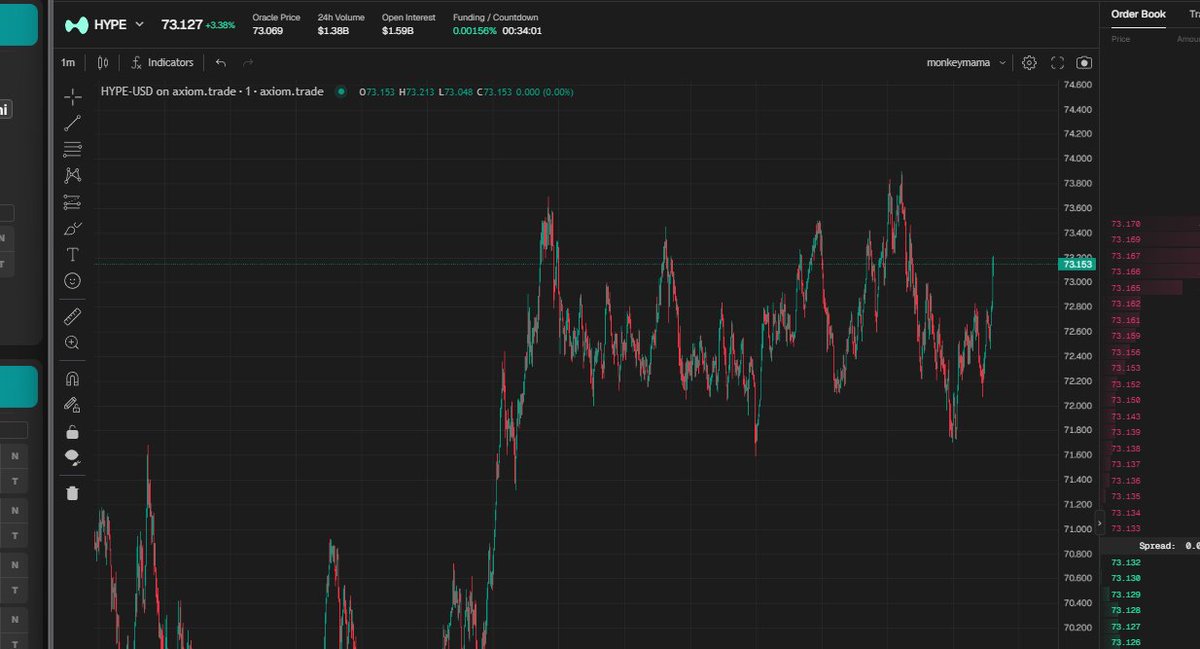
Task: Select bid price 73.132 in order book
Action: (1126, 562)
